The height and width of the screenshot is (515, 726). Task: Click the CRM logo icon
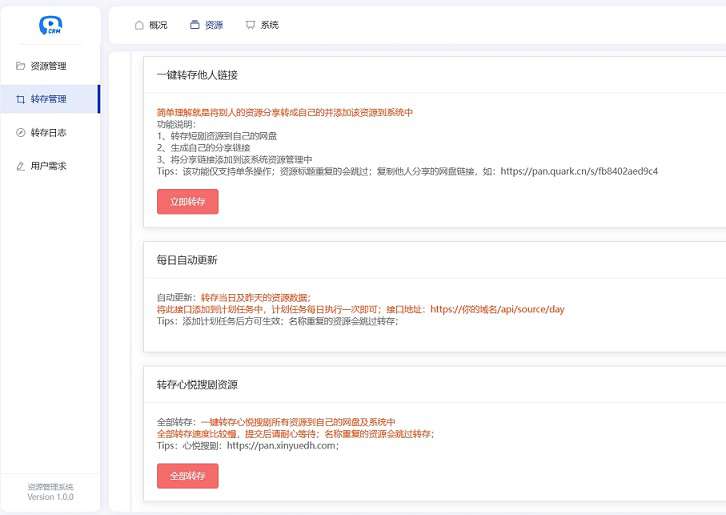[x=50, y=25]
